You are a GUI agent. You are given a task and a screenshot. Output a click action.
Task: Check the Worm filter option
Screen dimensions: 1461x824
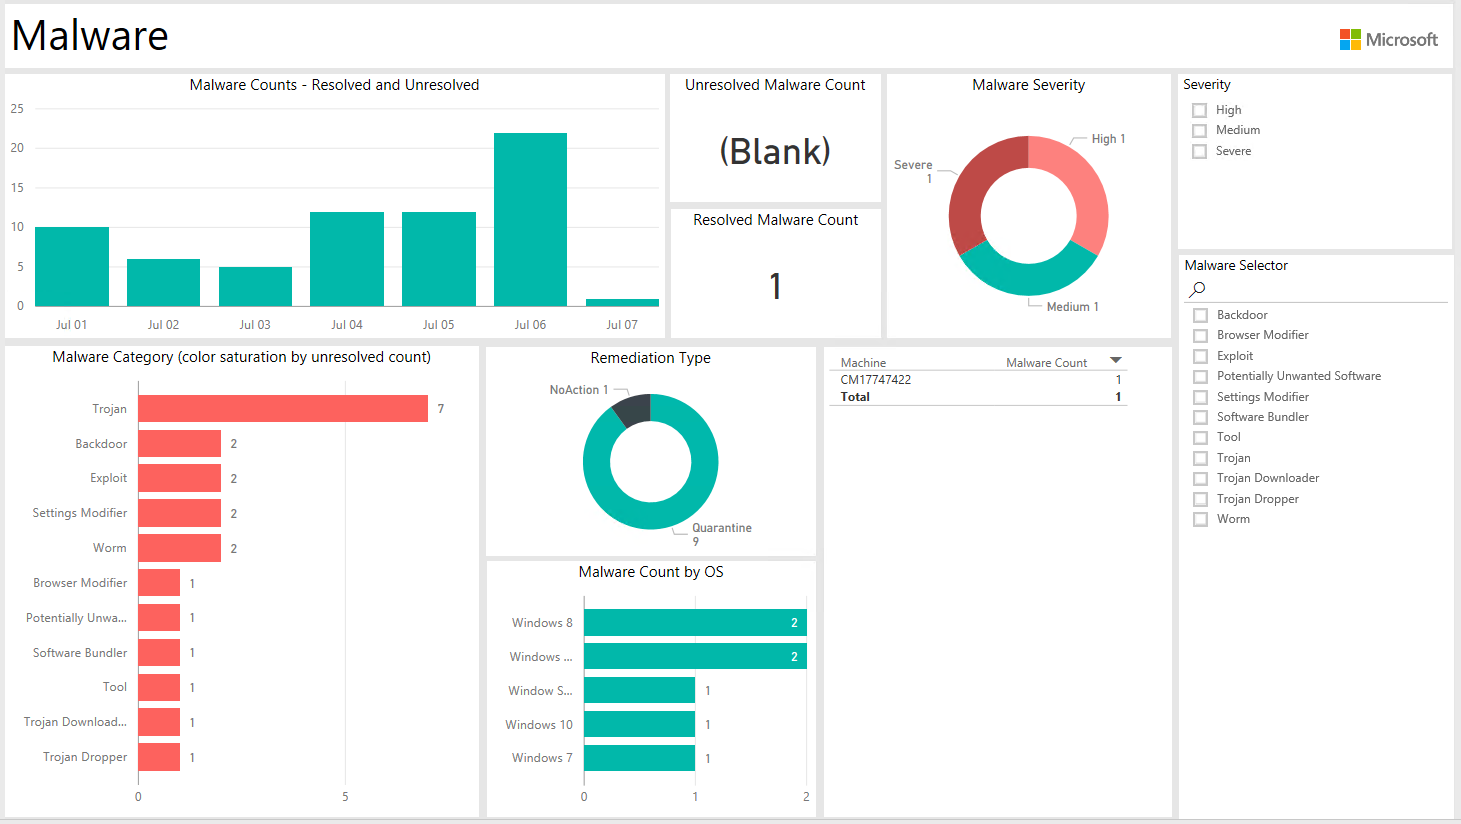tap(1201, 520)
